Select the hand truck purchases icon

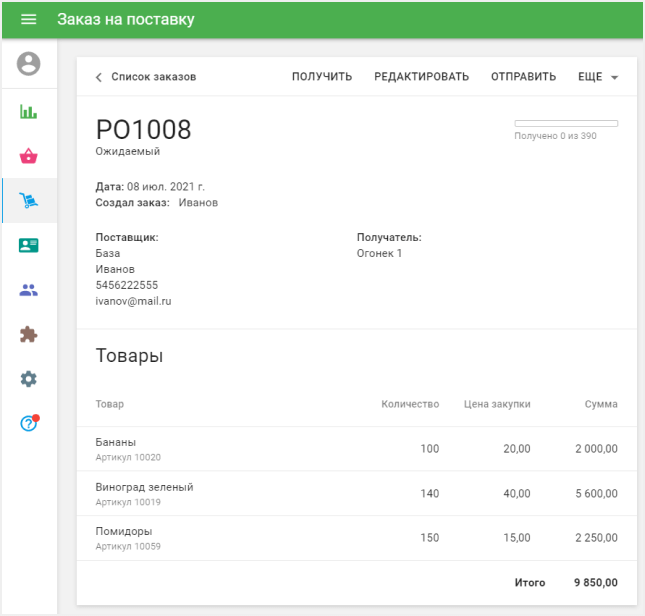pos(29,201)
